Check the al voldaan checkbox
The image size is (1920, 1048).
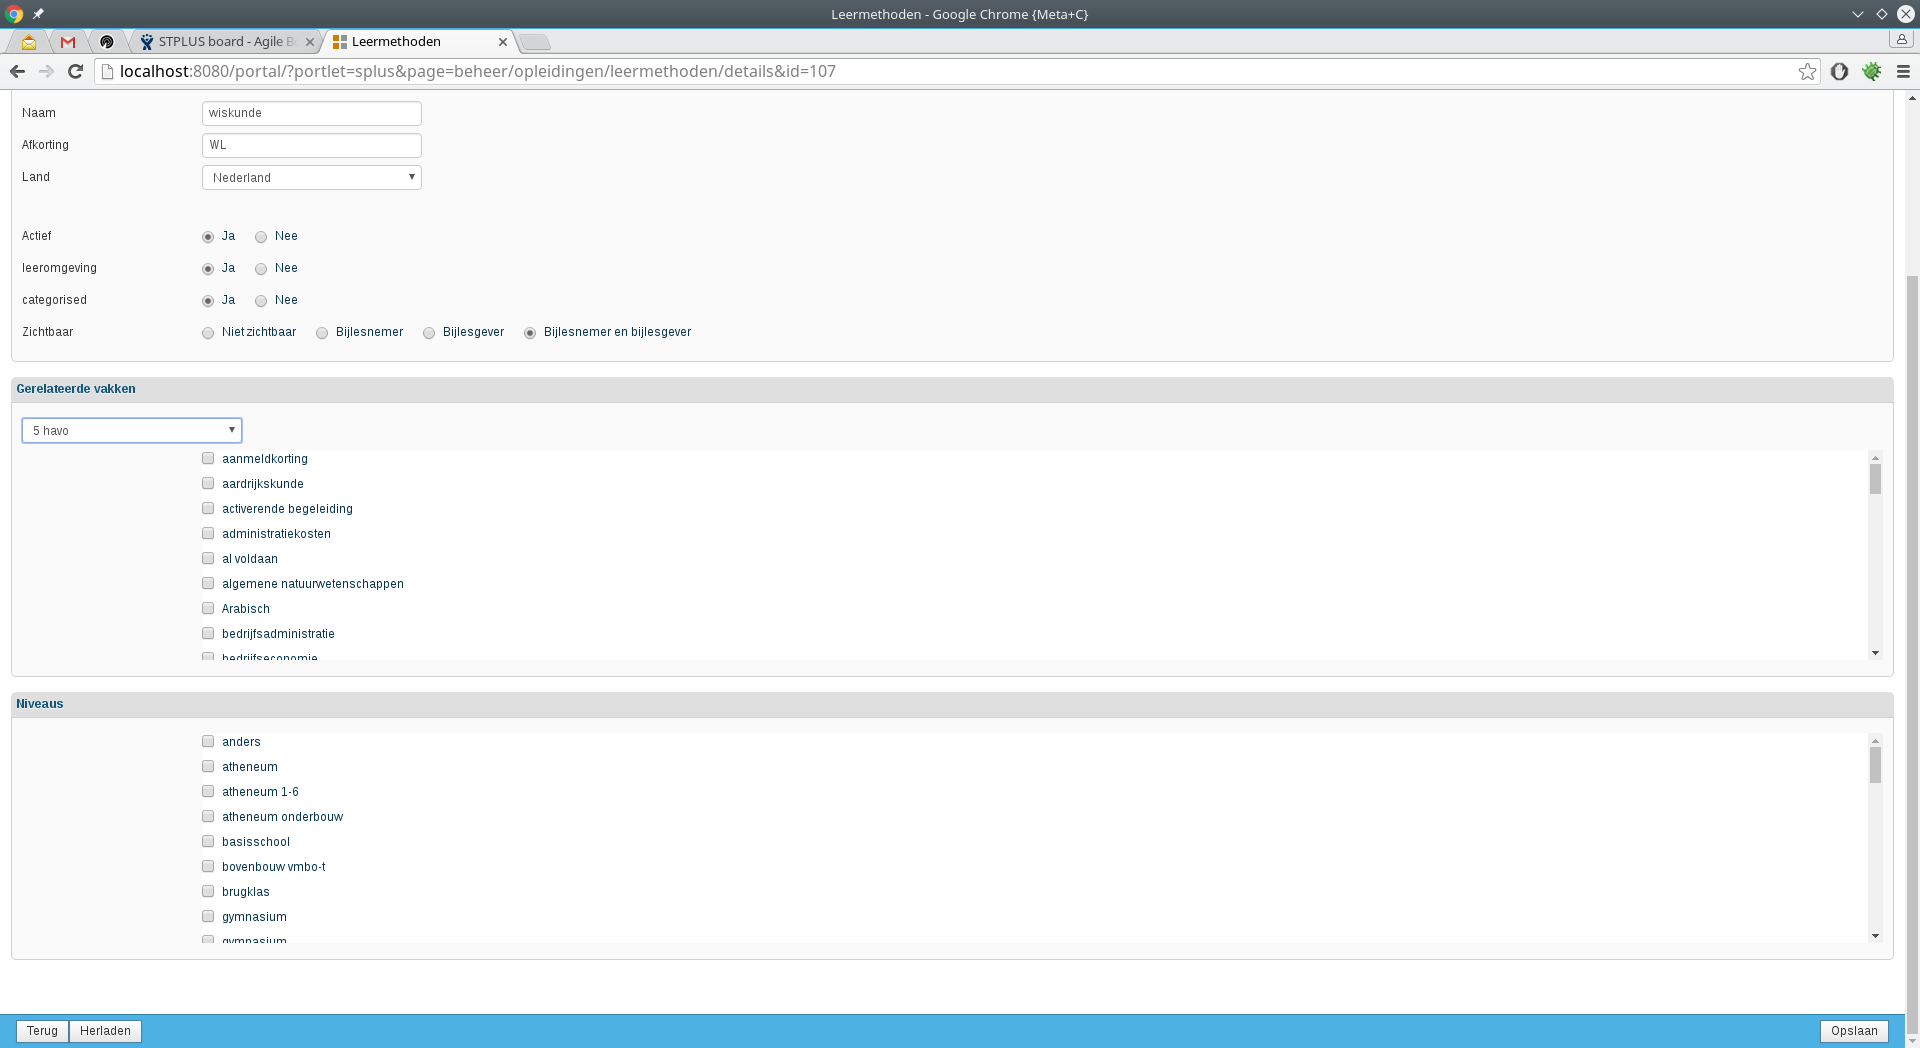tap(208, 558)
